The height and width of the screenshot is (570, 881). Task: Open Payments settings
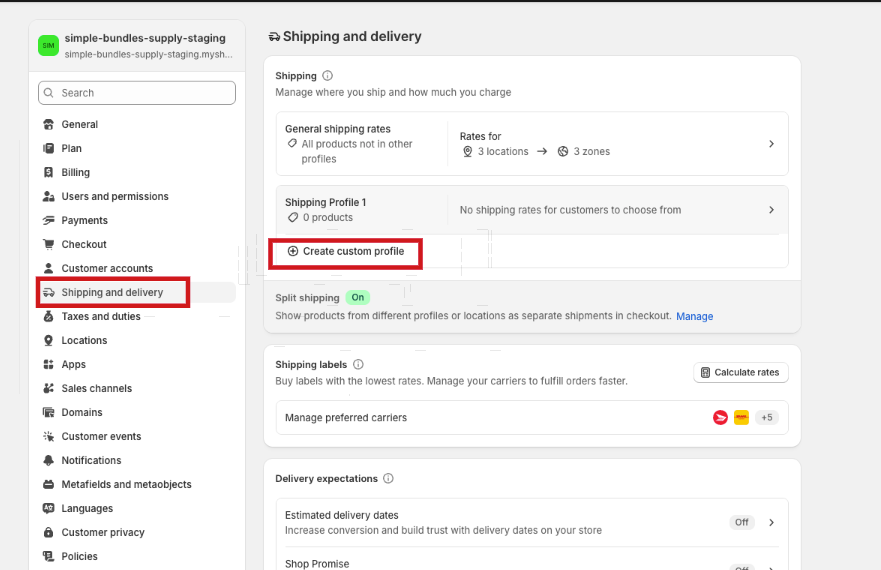click(x=84, y=220)
